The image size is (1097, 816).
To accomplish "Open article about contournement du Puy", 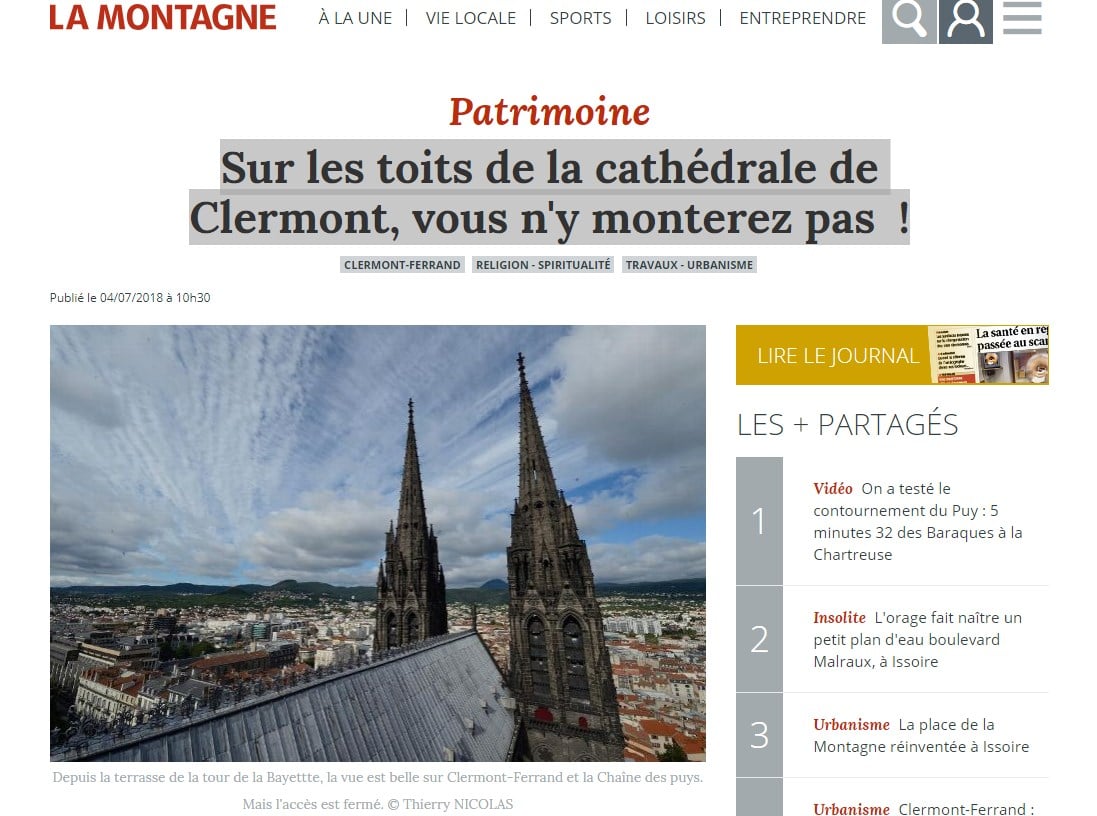I will 917,521.
